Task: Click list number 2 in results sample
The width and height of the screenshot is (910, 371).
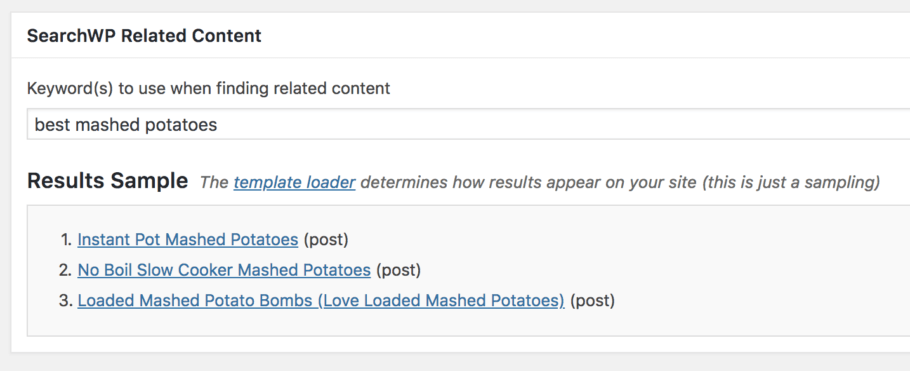Action: tap(66, 270)
